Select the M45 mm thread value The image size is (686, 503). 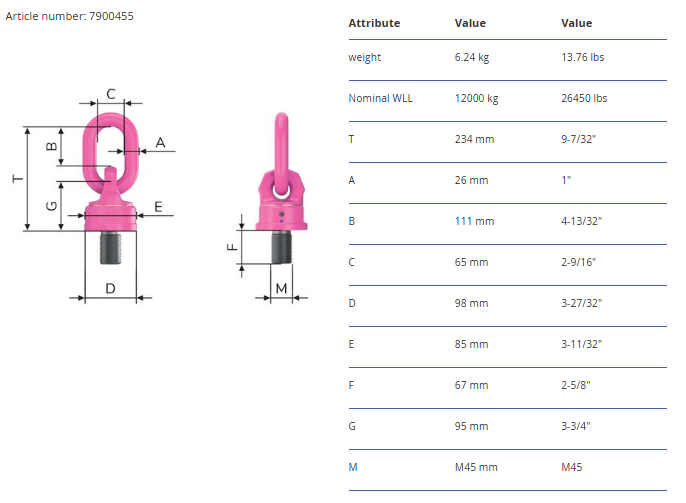(476, 468)
